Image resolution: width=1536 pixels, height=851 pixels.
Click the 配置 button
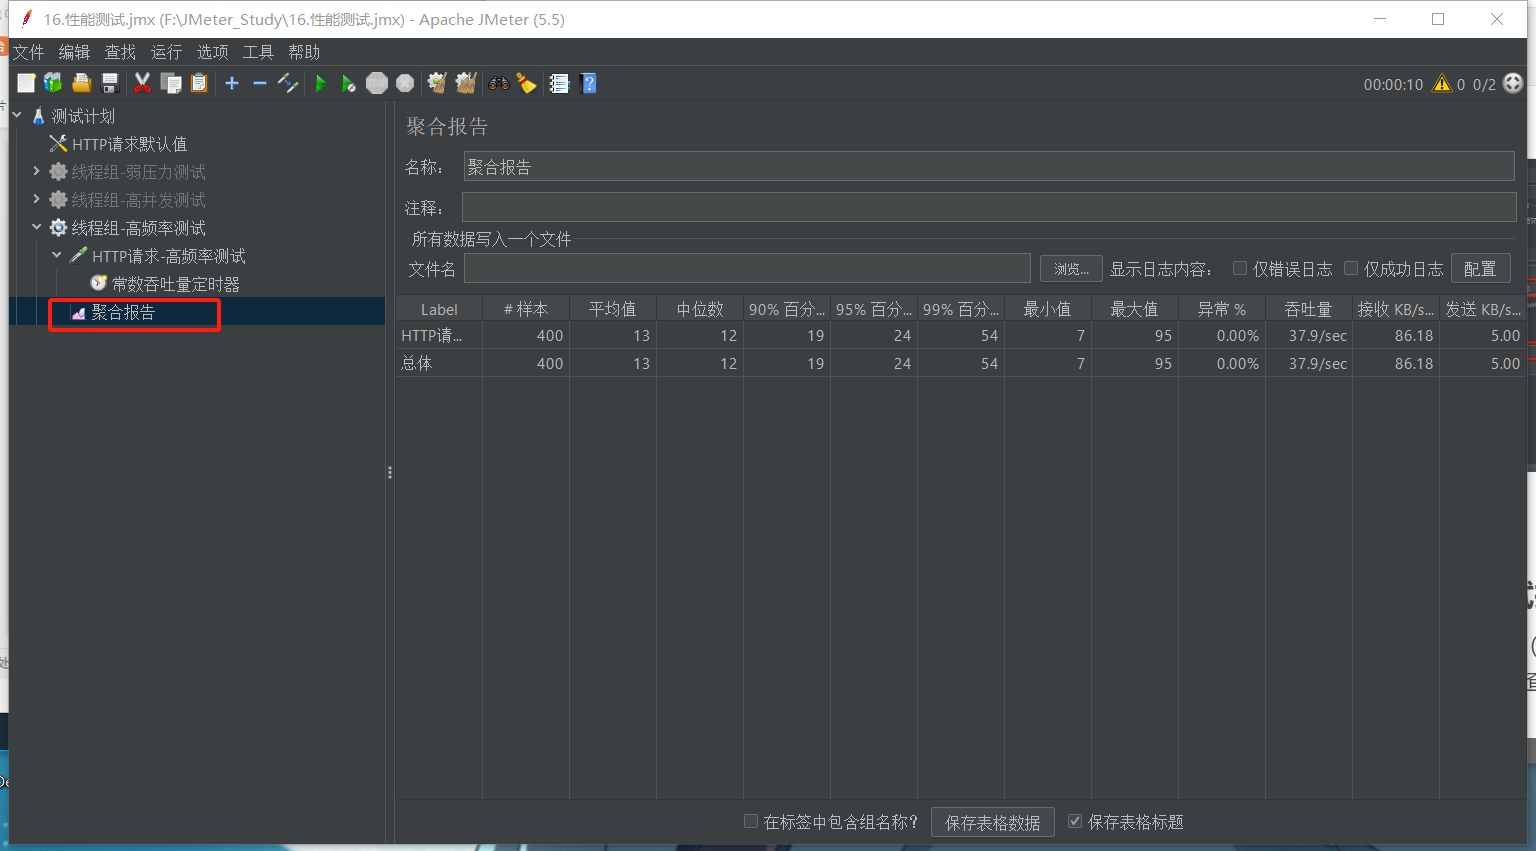click(x=1480, y=269)
